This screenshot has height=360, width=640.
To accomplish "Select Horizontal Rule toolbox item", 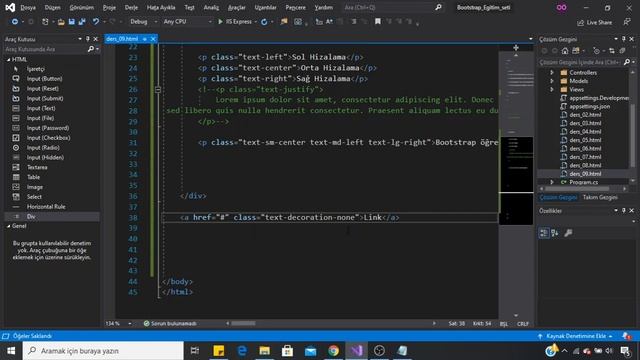I will (46, 207).
